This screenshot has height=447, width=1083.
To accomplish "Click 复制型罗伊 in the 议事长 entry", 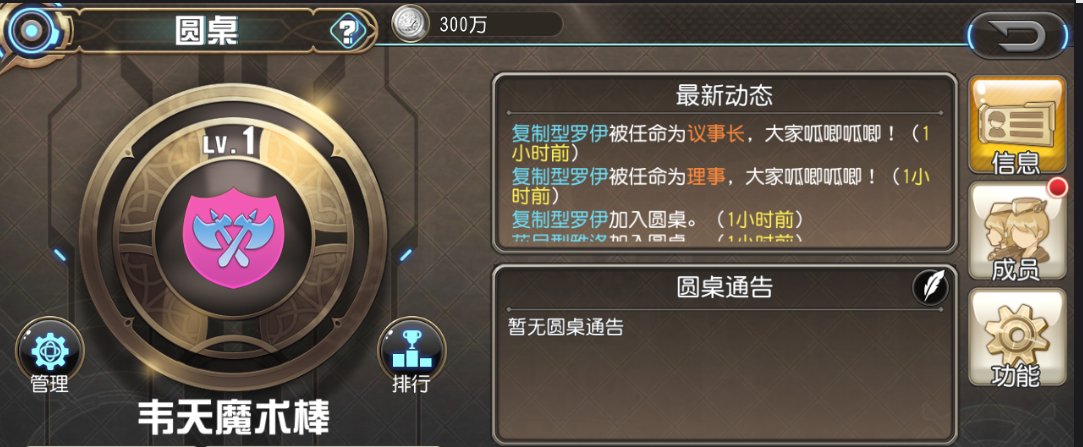I will click(559, 134).
